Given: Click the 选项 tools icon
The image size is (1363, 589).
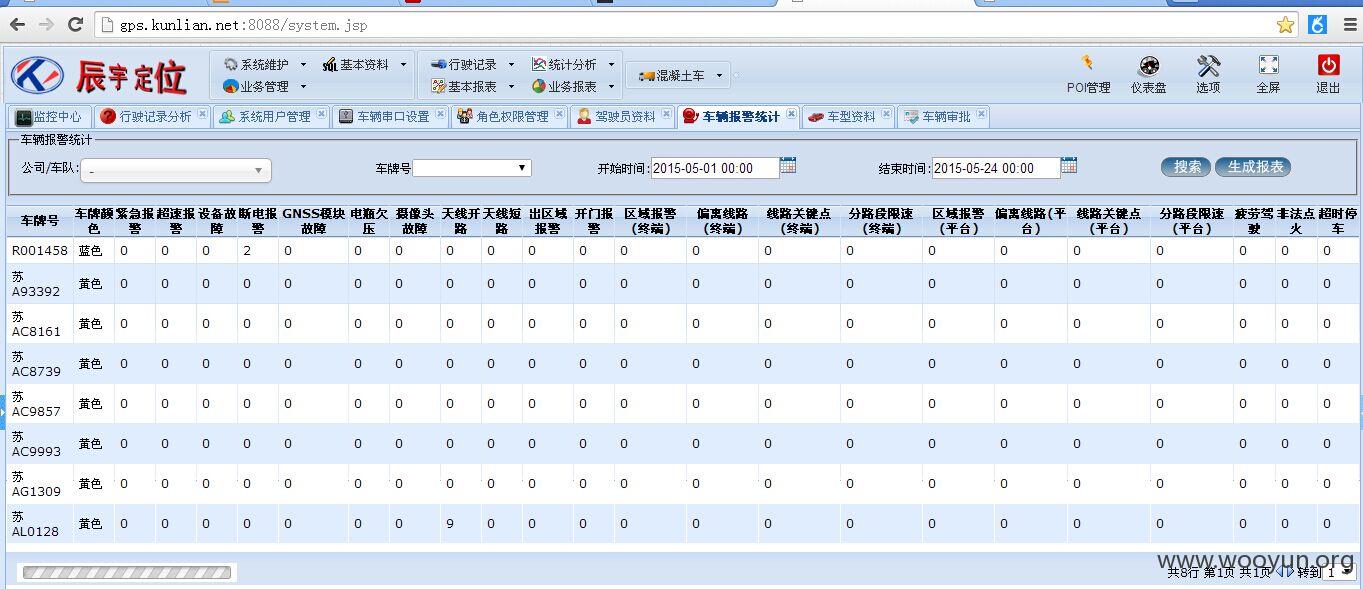Looking at the screenshot, I should [x=1208, y=66].
